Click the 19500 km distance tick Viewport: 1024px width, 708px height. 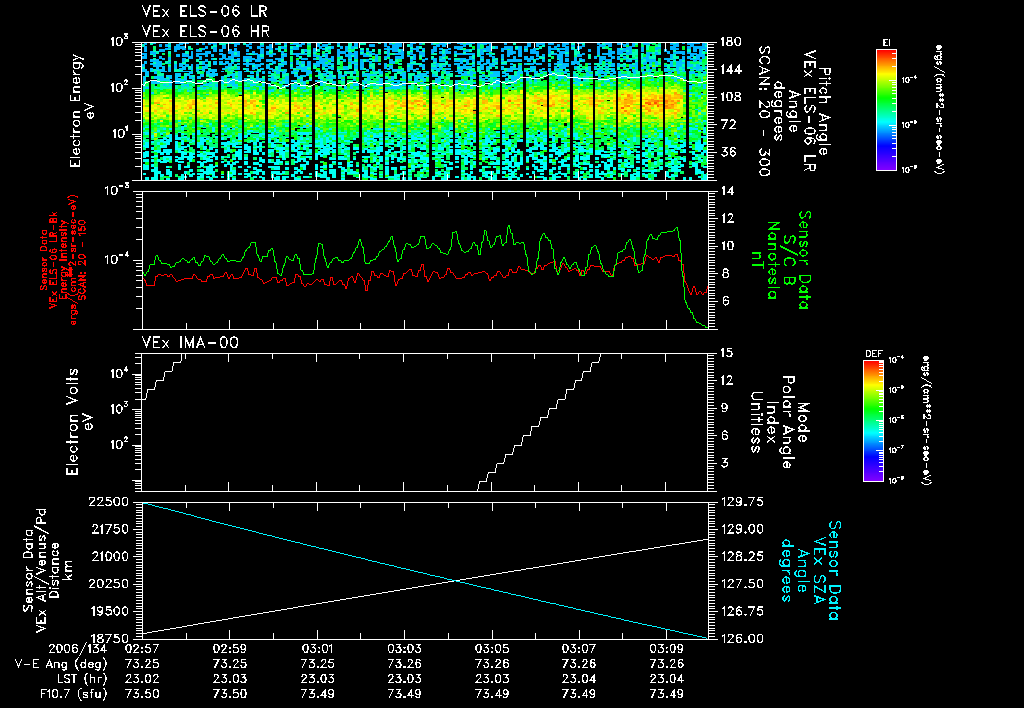[x=109, y=611]
